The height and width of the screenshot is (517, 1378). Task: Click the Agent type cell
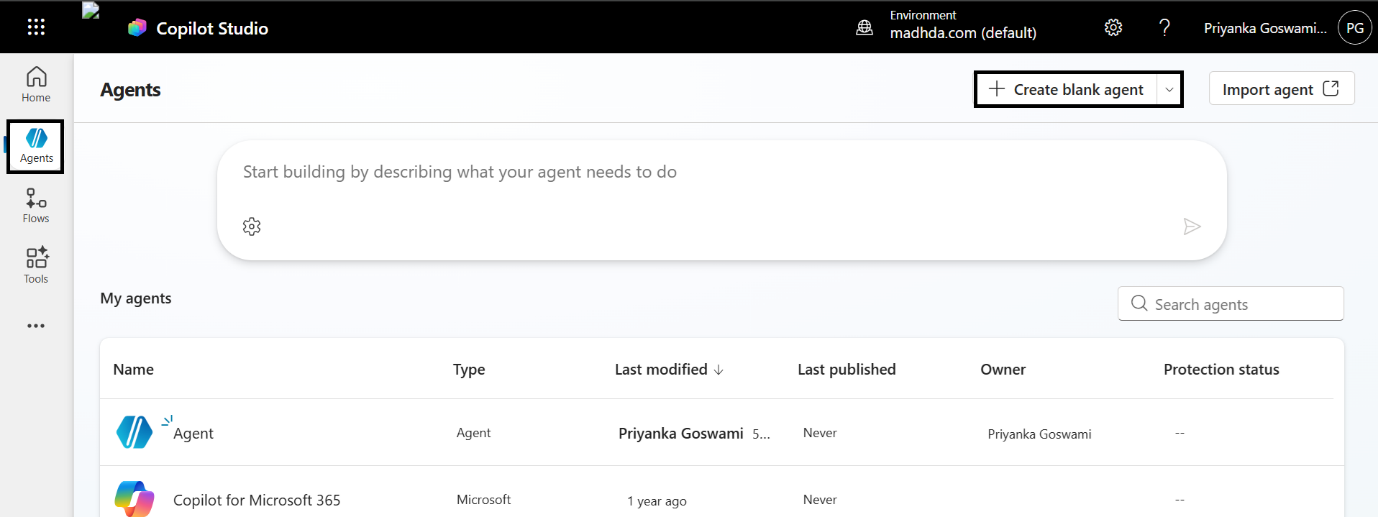click(x=474, y=433)
